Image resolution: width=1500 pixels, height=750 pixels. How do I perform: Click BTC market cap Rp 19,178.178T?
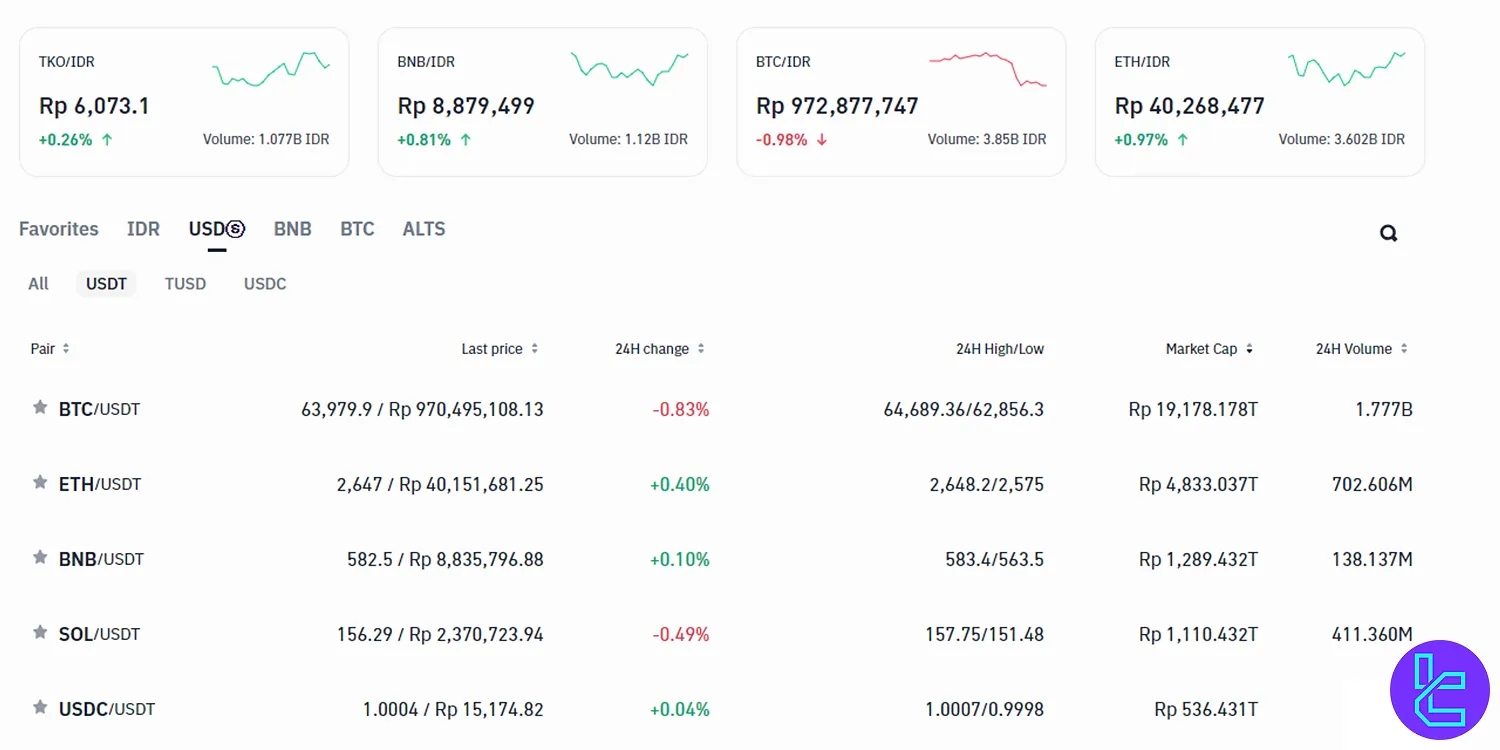(x=1193, y=409)
